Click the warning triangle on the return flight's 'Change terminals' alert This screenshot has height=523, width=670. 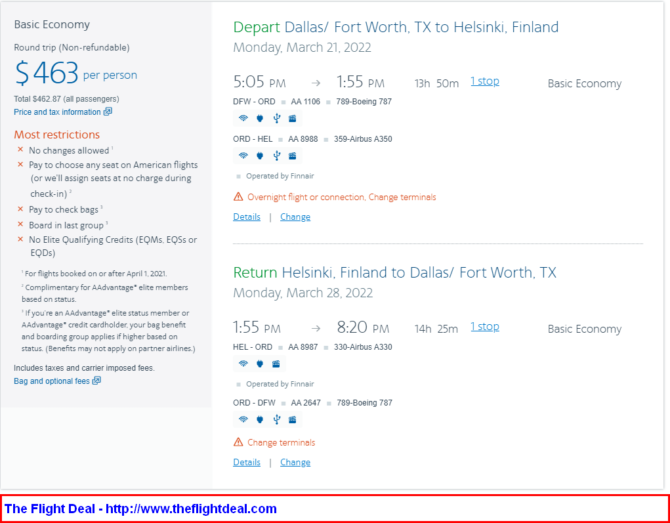coord(238,442)
